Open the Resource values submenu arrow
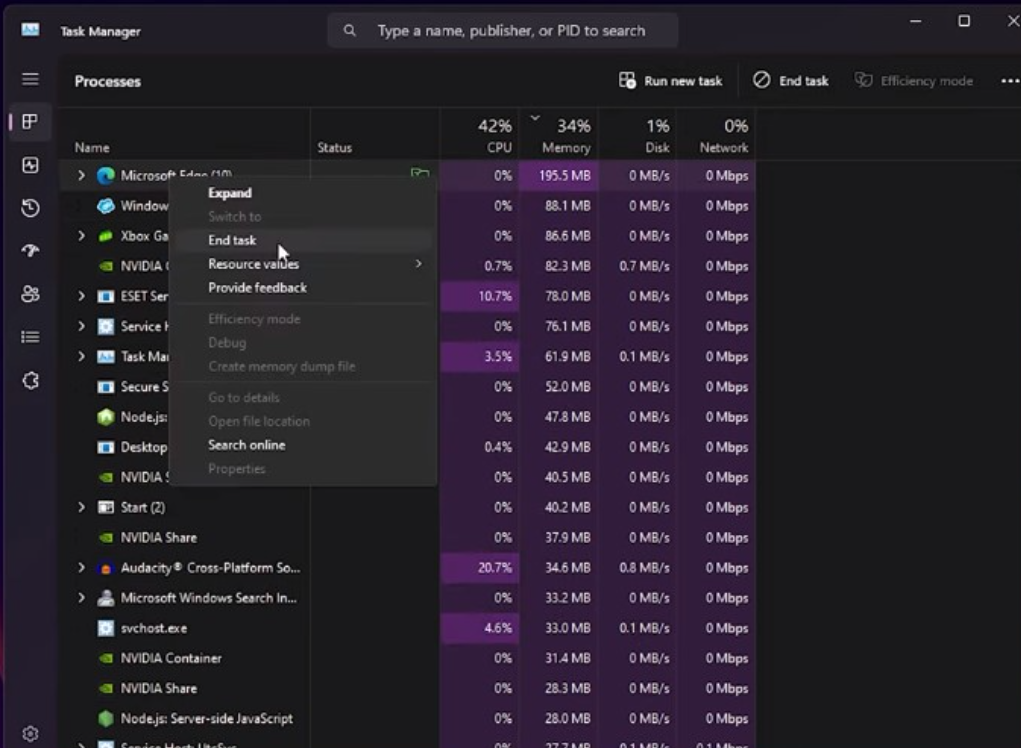This screenshot has height=748, width=1021. [419, 264]
